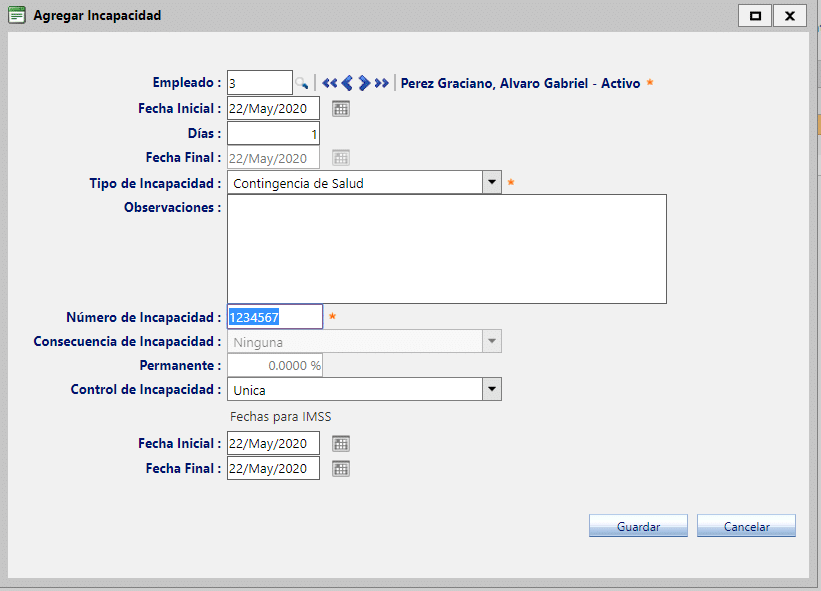The height and width of the screenshot is (591, 821).
Task: Open calendar for top Fecha Inicial
Action: 341,109
